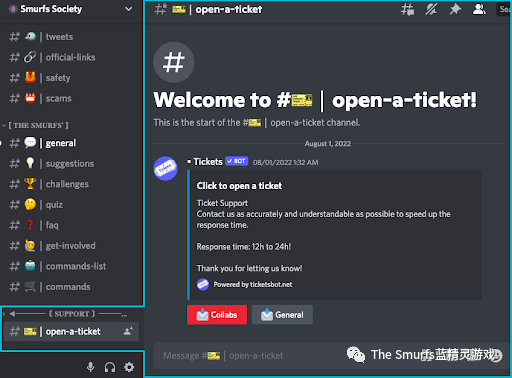512x378 pixels.
Task: Click the Tickets bot username
Action: tap(208, 162)
